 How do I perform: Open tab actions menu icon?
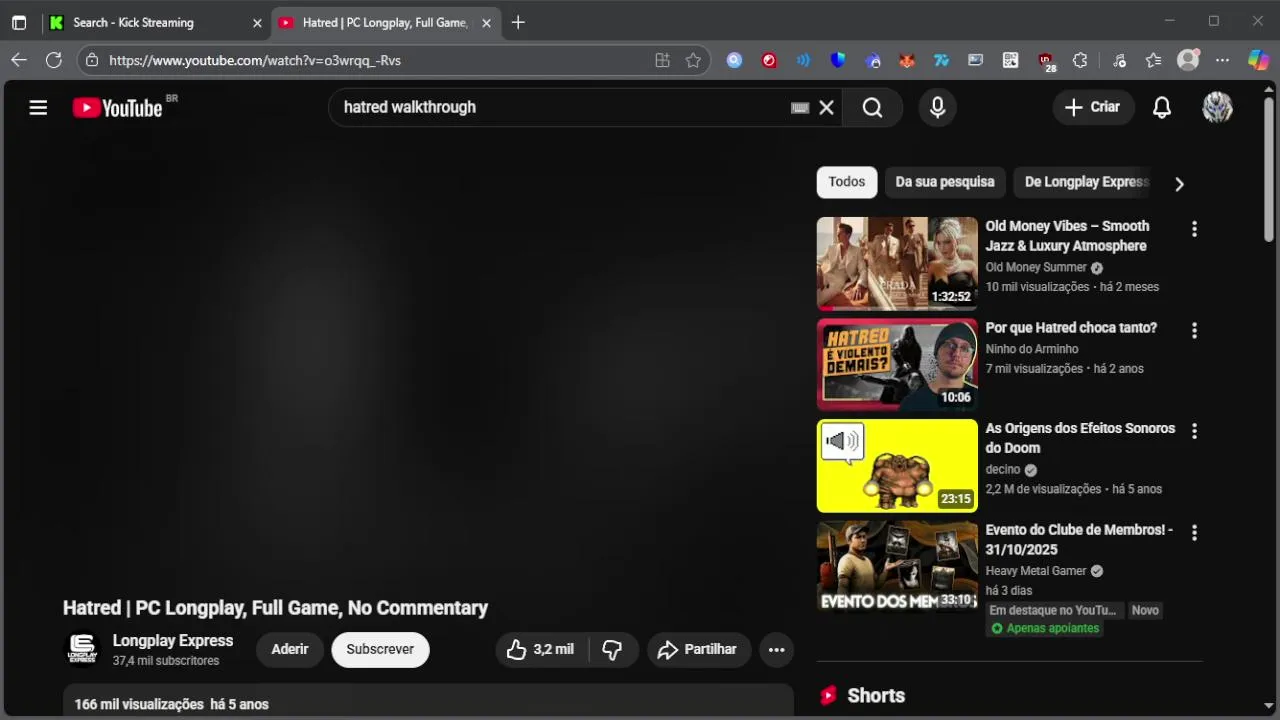19,22
